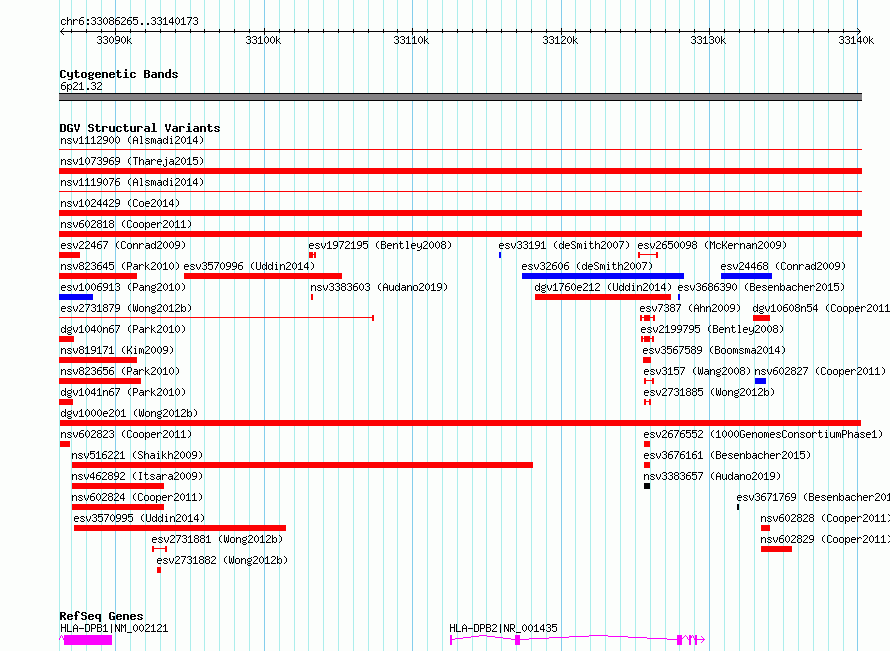Click the red bar of nsv602829 (Cooper2011)

point(776,549)
